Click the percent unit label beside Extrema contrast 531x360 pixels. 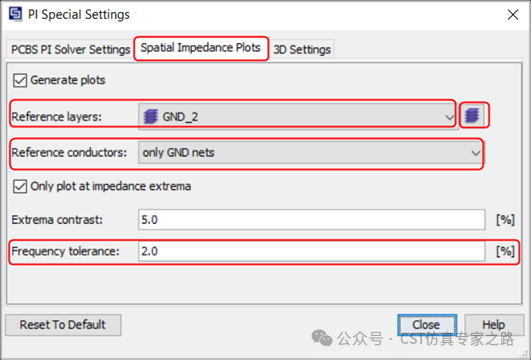[505, 220]
